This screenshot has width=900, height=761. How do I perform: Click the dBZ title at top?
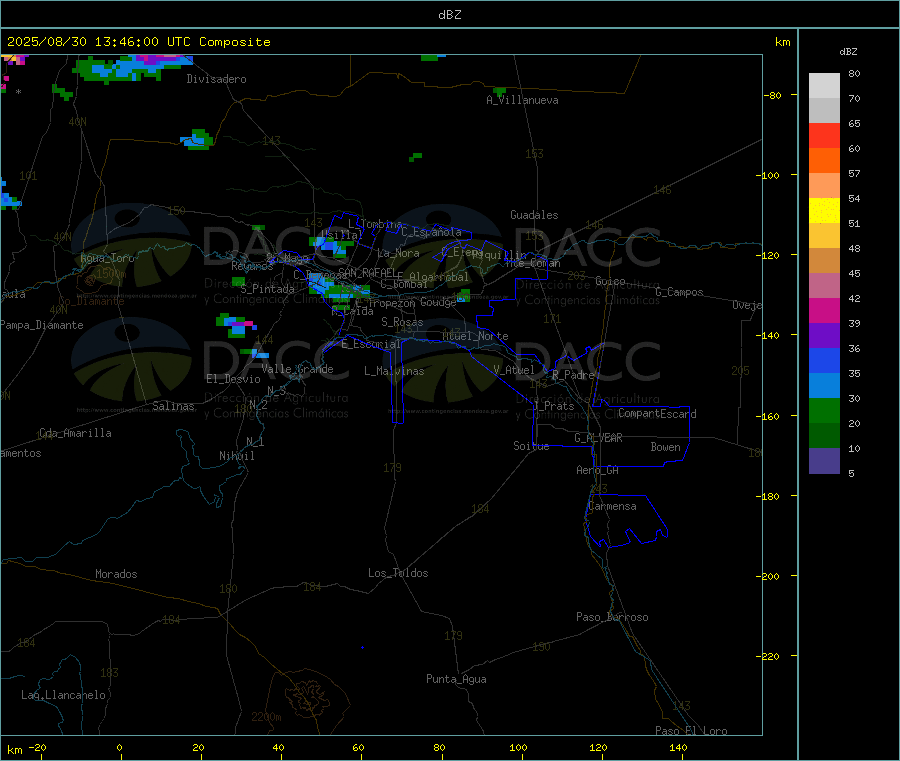tap(449, 15)
